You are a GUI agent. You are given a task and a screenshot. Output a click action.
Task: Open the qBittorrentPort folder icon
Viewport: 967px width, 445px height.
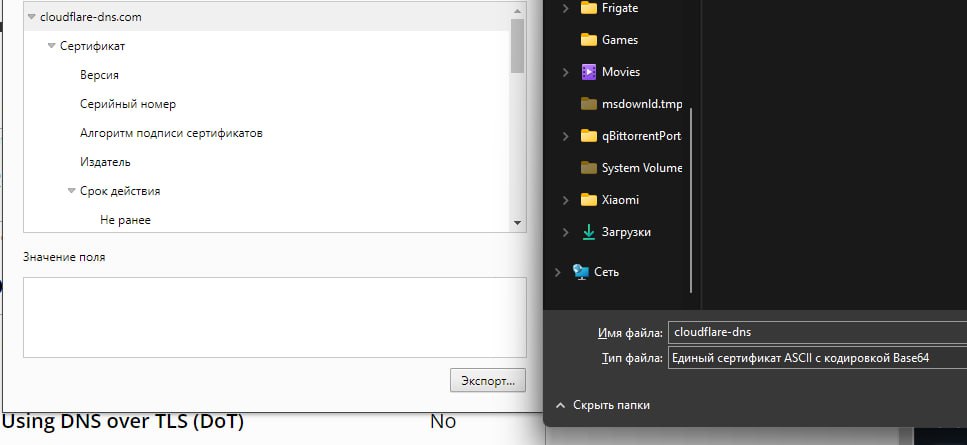(x=589, y=136)
